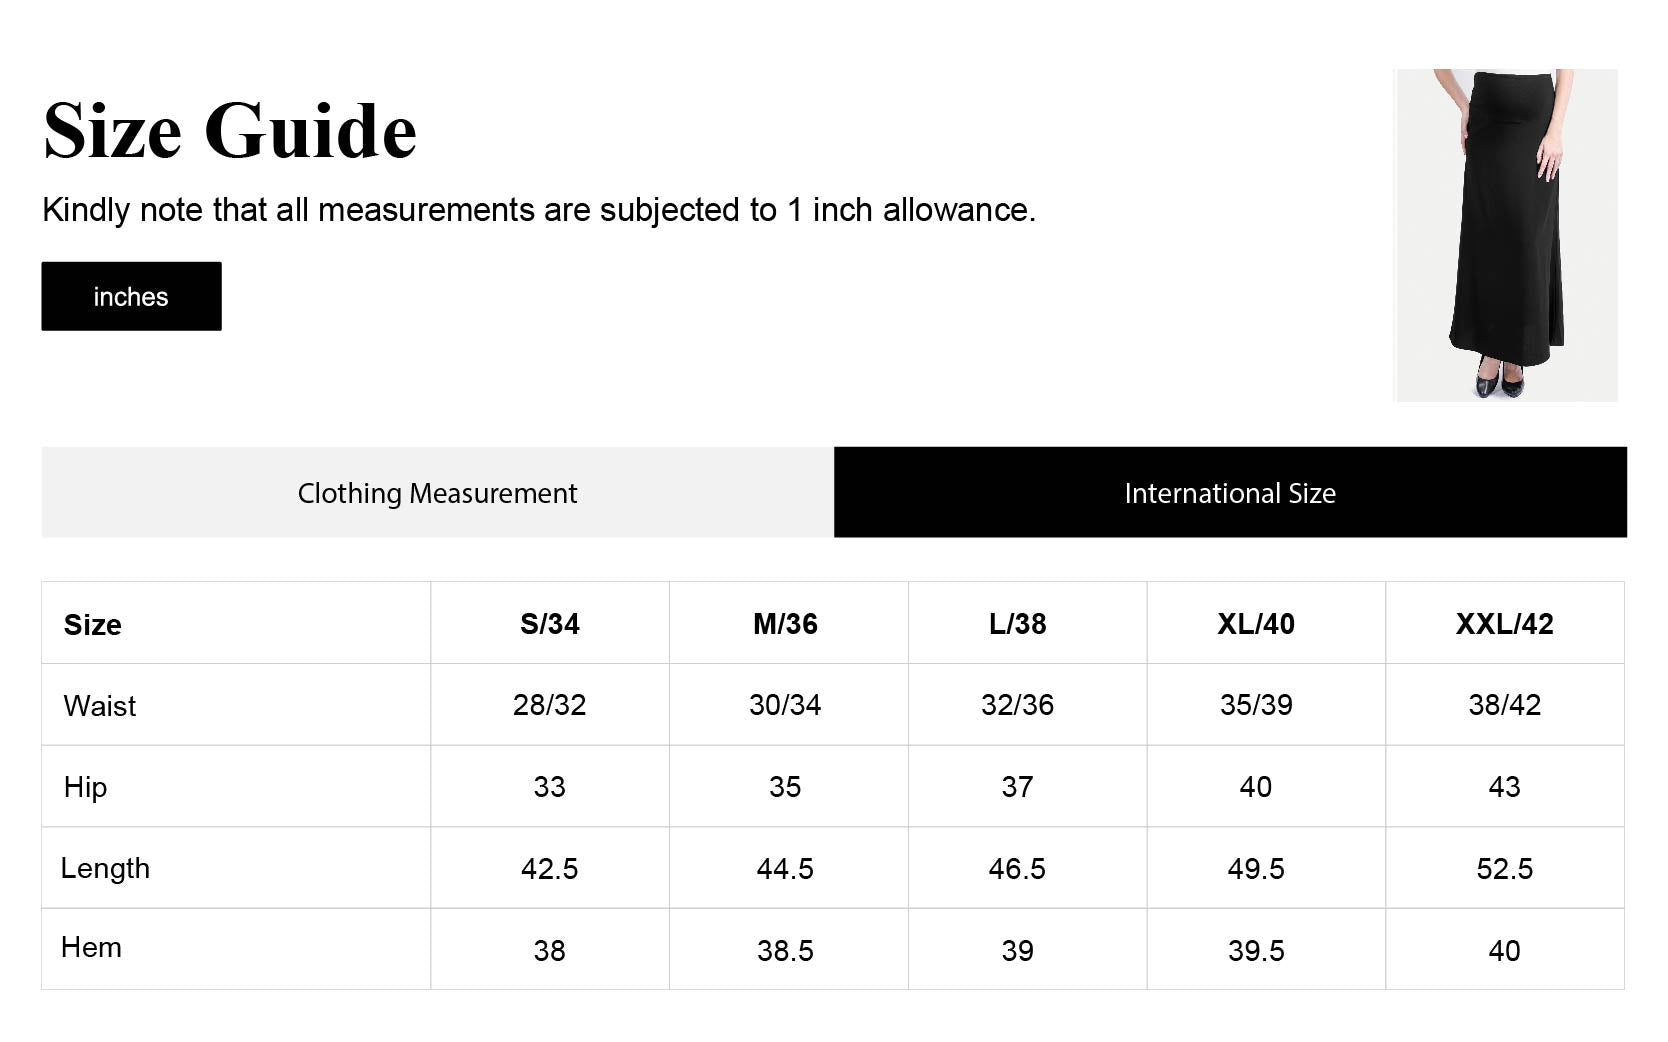Image resolution: width=1668 pixels, height=1042 pixels.
Task: Open the black skirt product thumbnail
Action: [x=1505, y=235]
